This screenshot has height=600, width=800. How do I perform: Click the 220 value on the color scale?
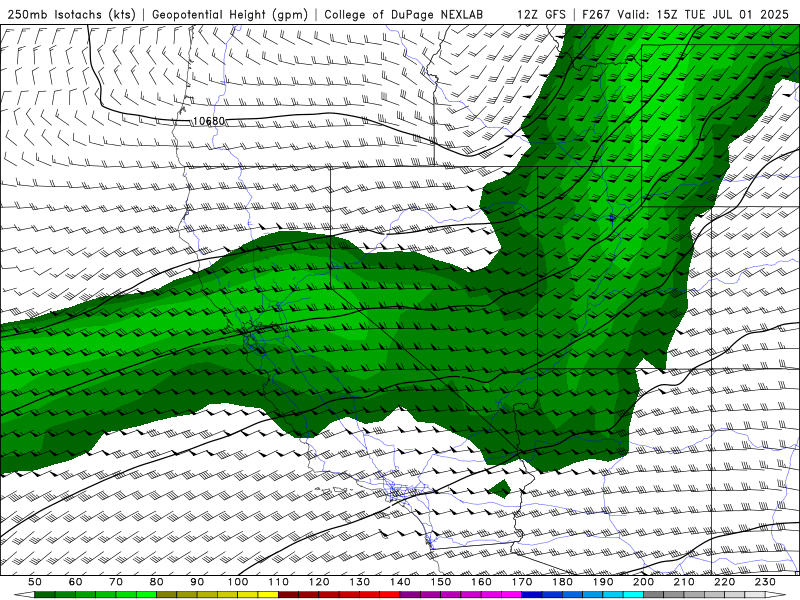(724, 582)
